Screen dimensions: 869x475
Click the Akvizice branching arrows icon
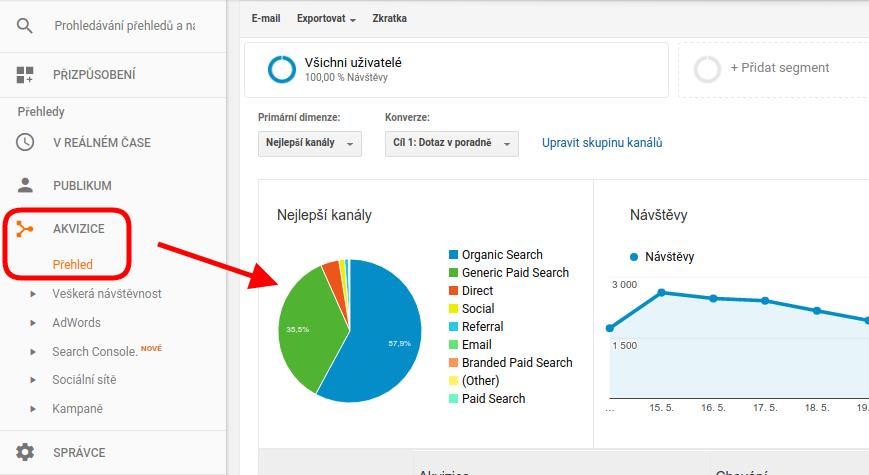(25, 229)
